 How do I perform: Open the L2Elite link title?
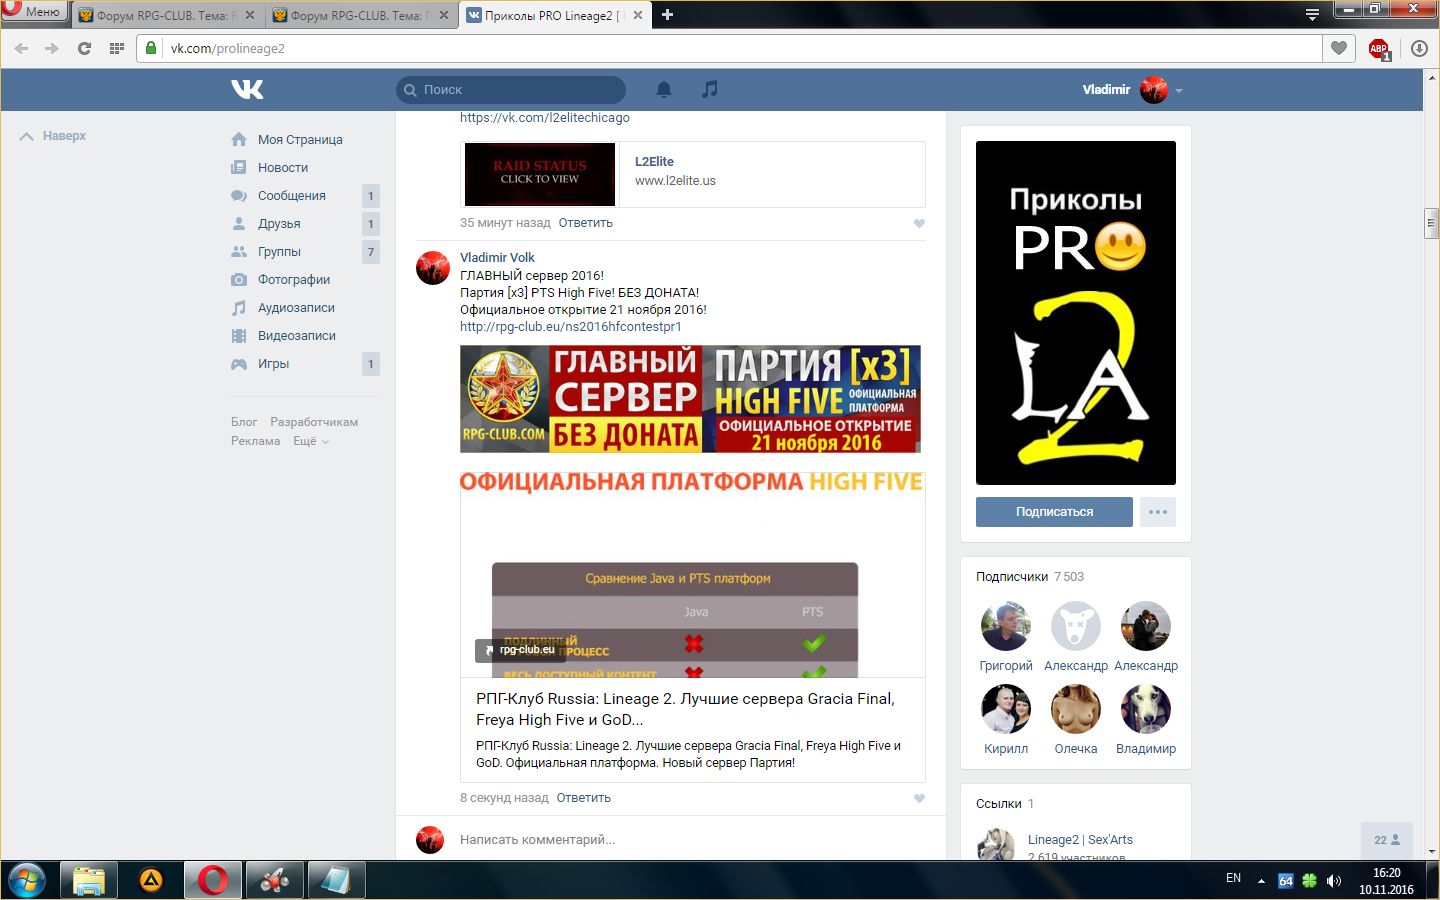pos(654,162)
